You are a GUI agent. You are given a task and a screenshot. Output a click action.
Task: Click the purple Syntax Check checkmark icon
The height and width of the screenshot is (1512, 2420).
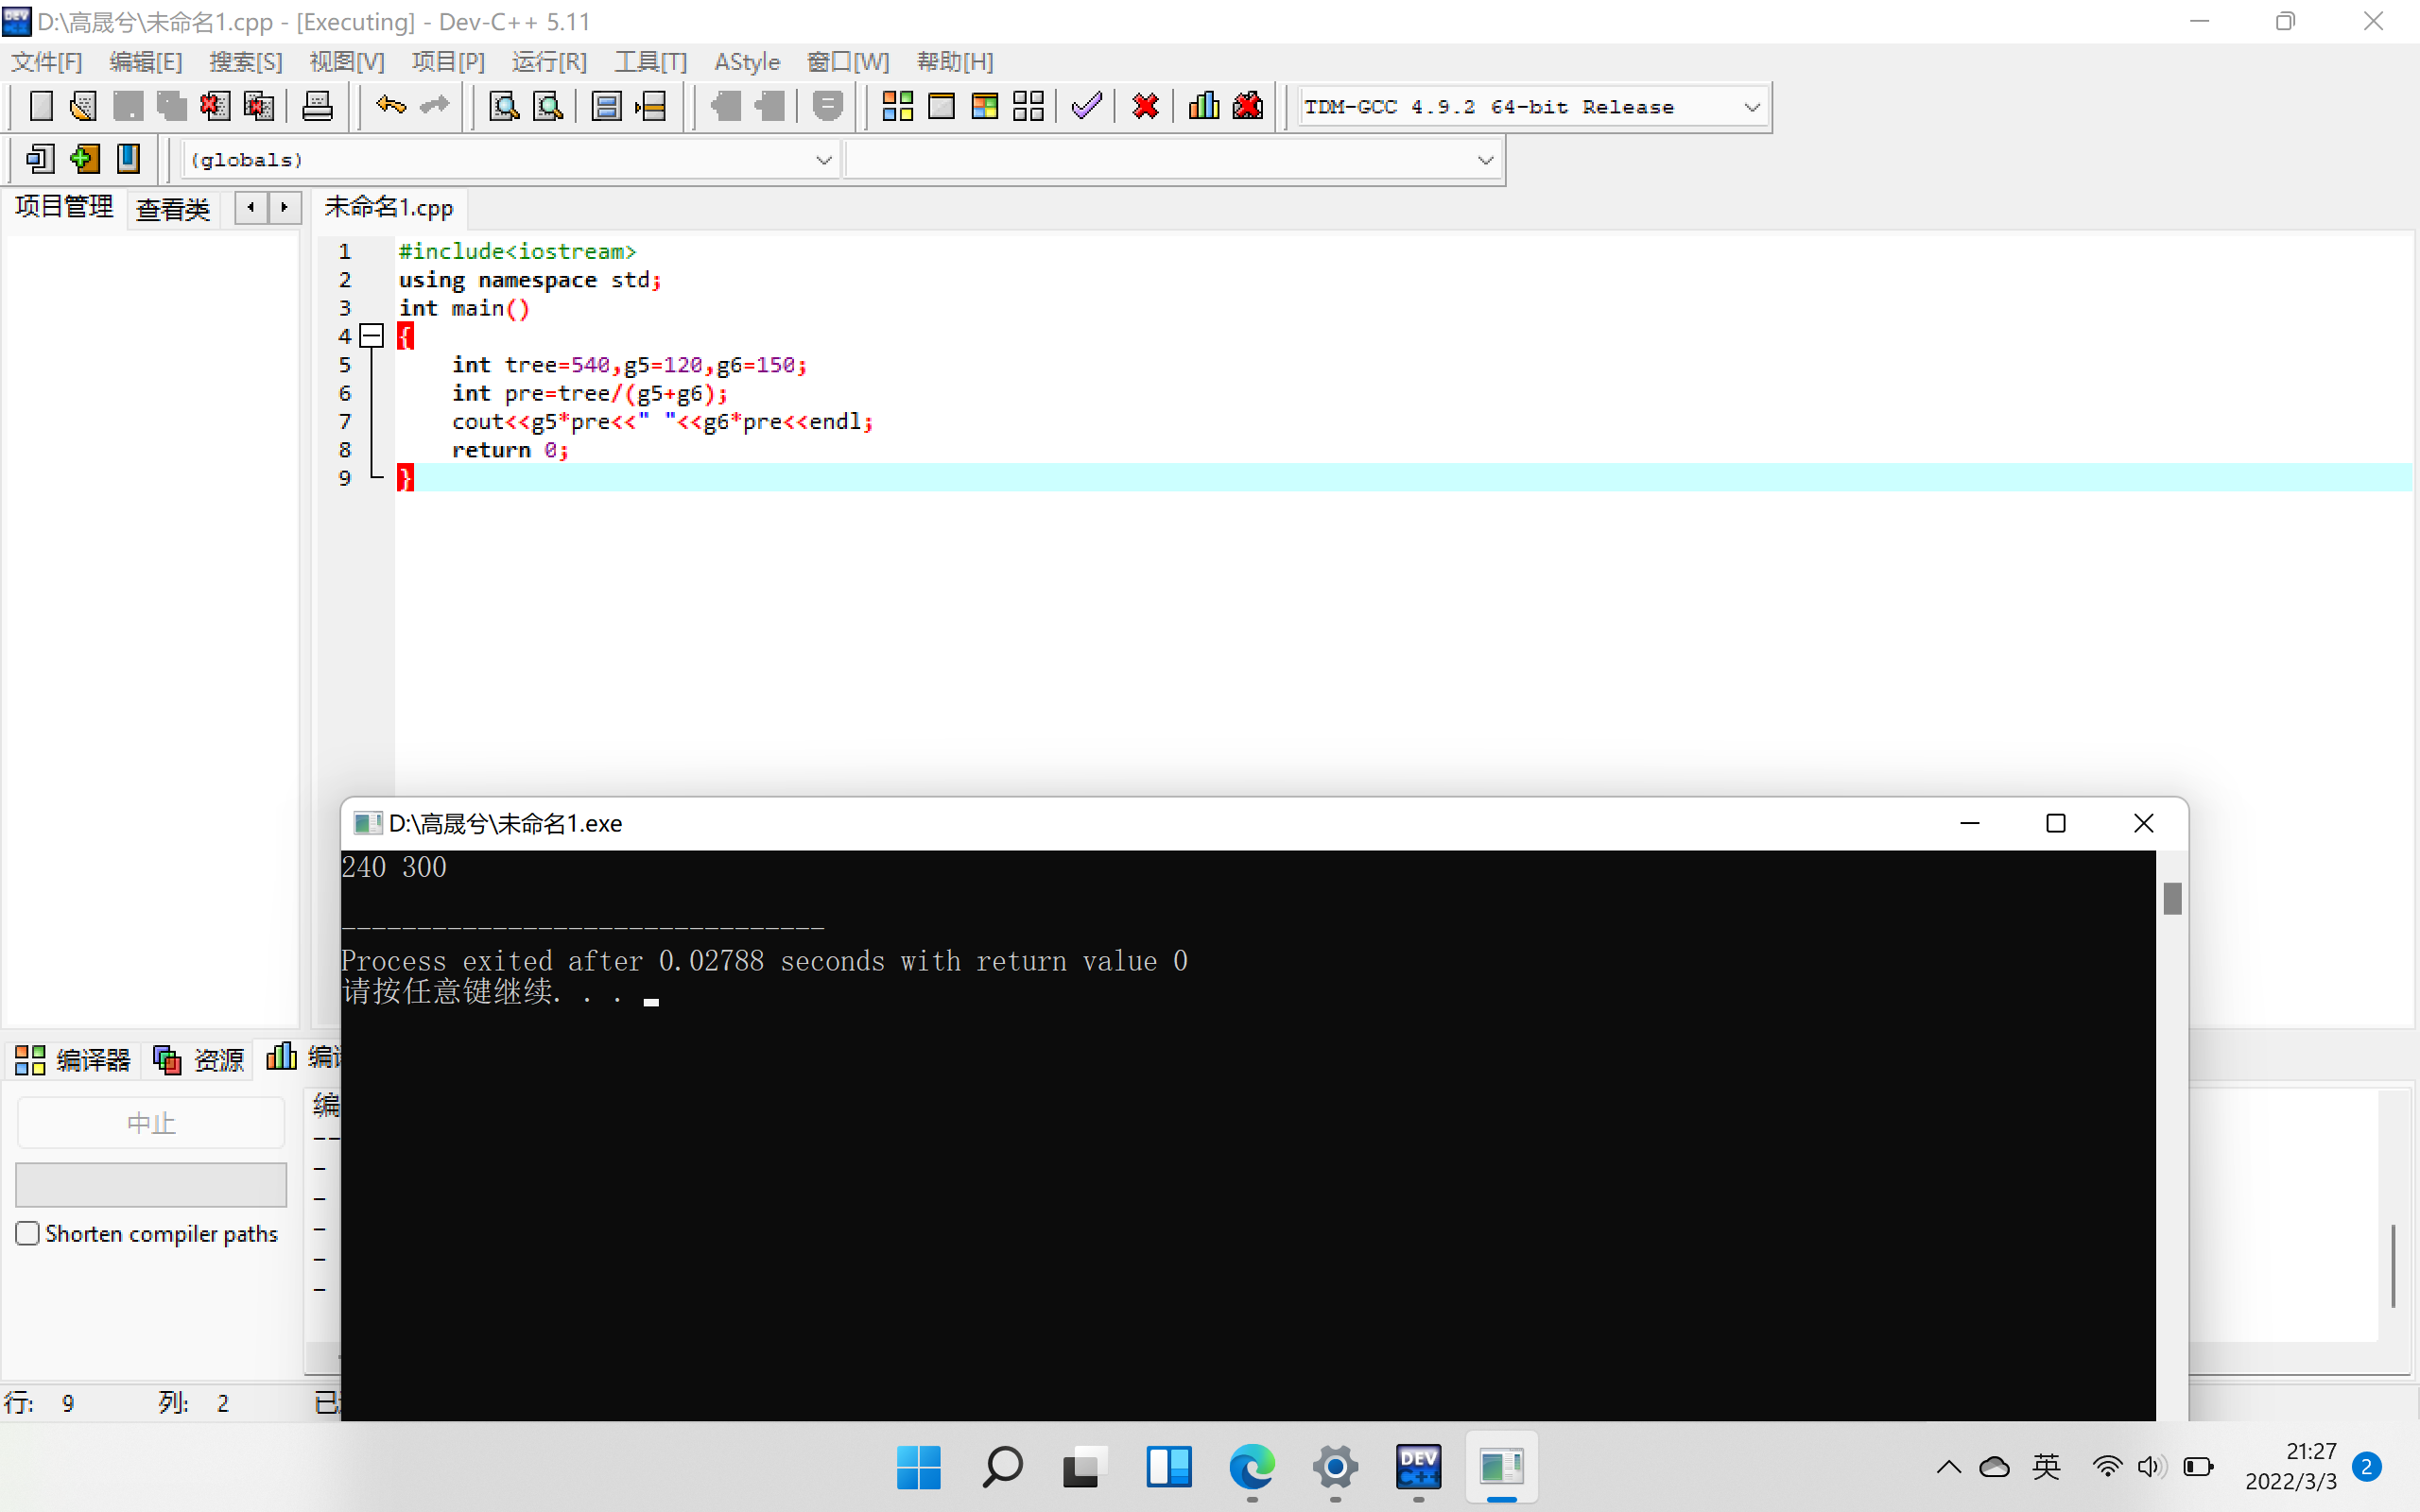[x=1086, y=106]
